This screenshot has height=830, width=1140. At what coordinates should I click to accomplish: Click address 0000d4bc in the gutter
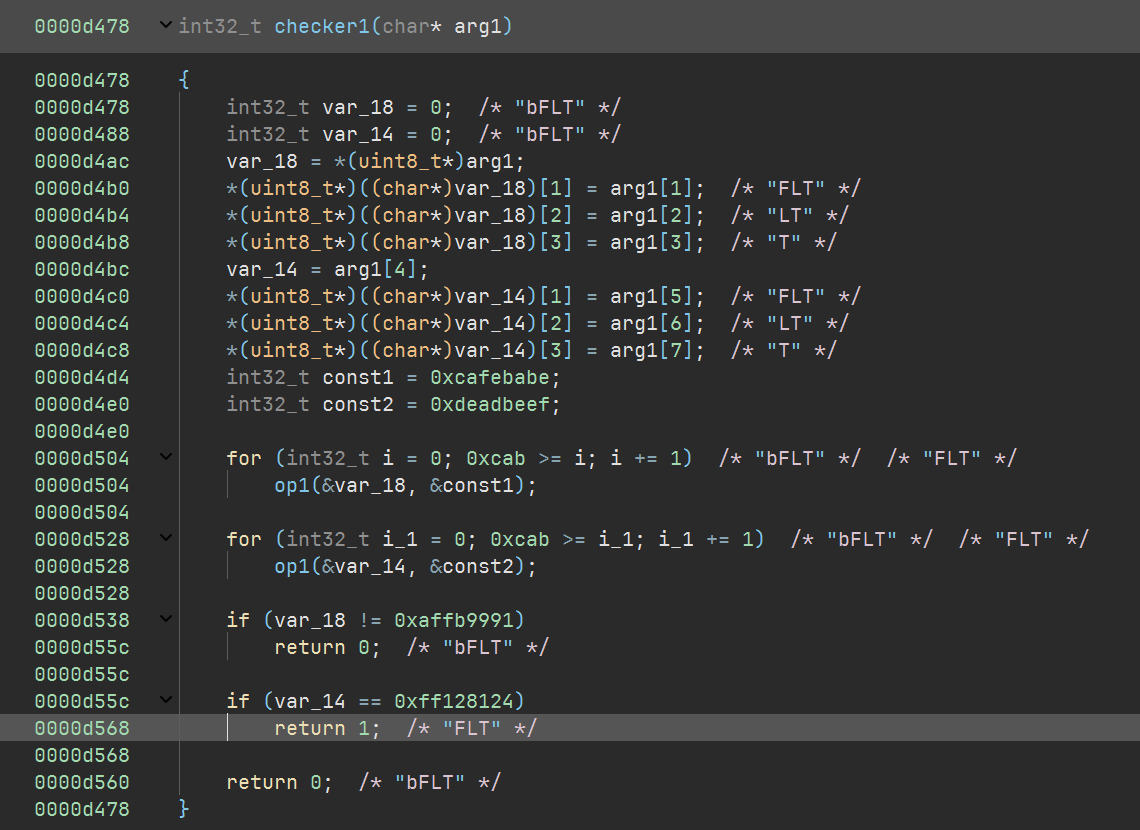tap(82, 269)
